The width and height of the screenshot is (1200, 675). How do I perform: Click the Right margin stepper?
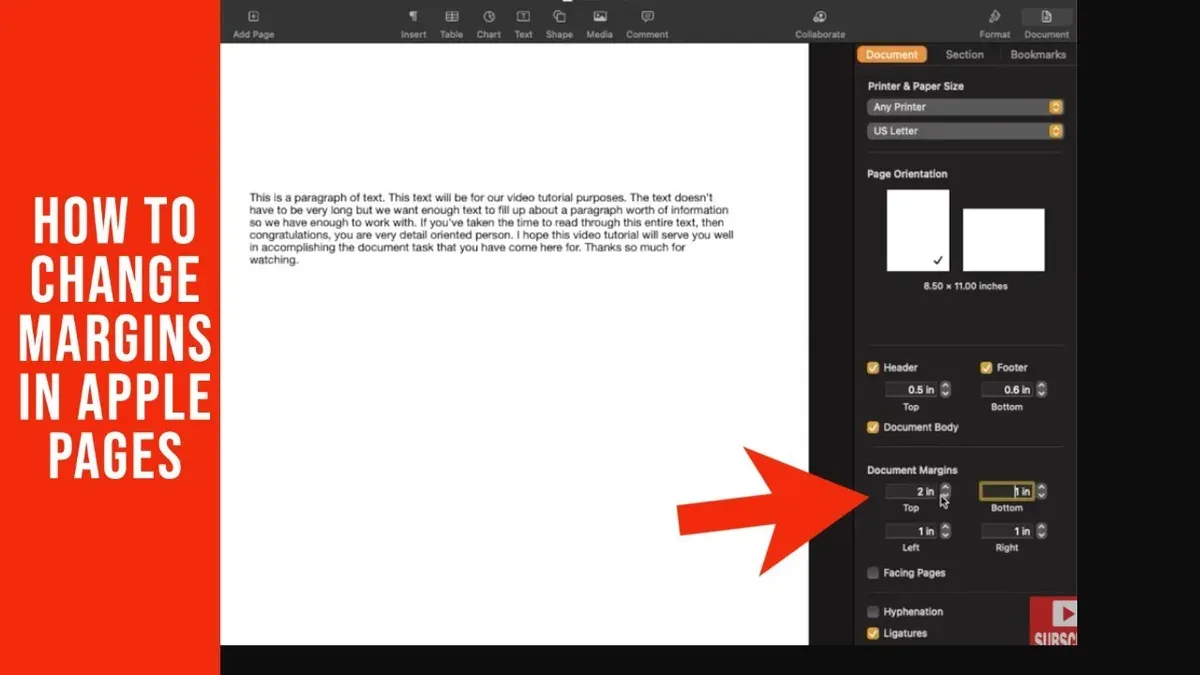pos(1042,531)
